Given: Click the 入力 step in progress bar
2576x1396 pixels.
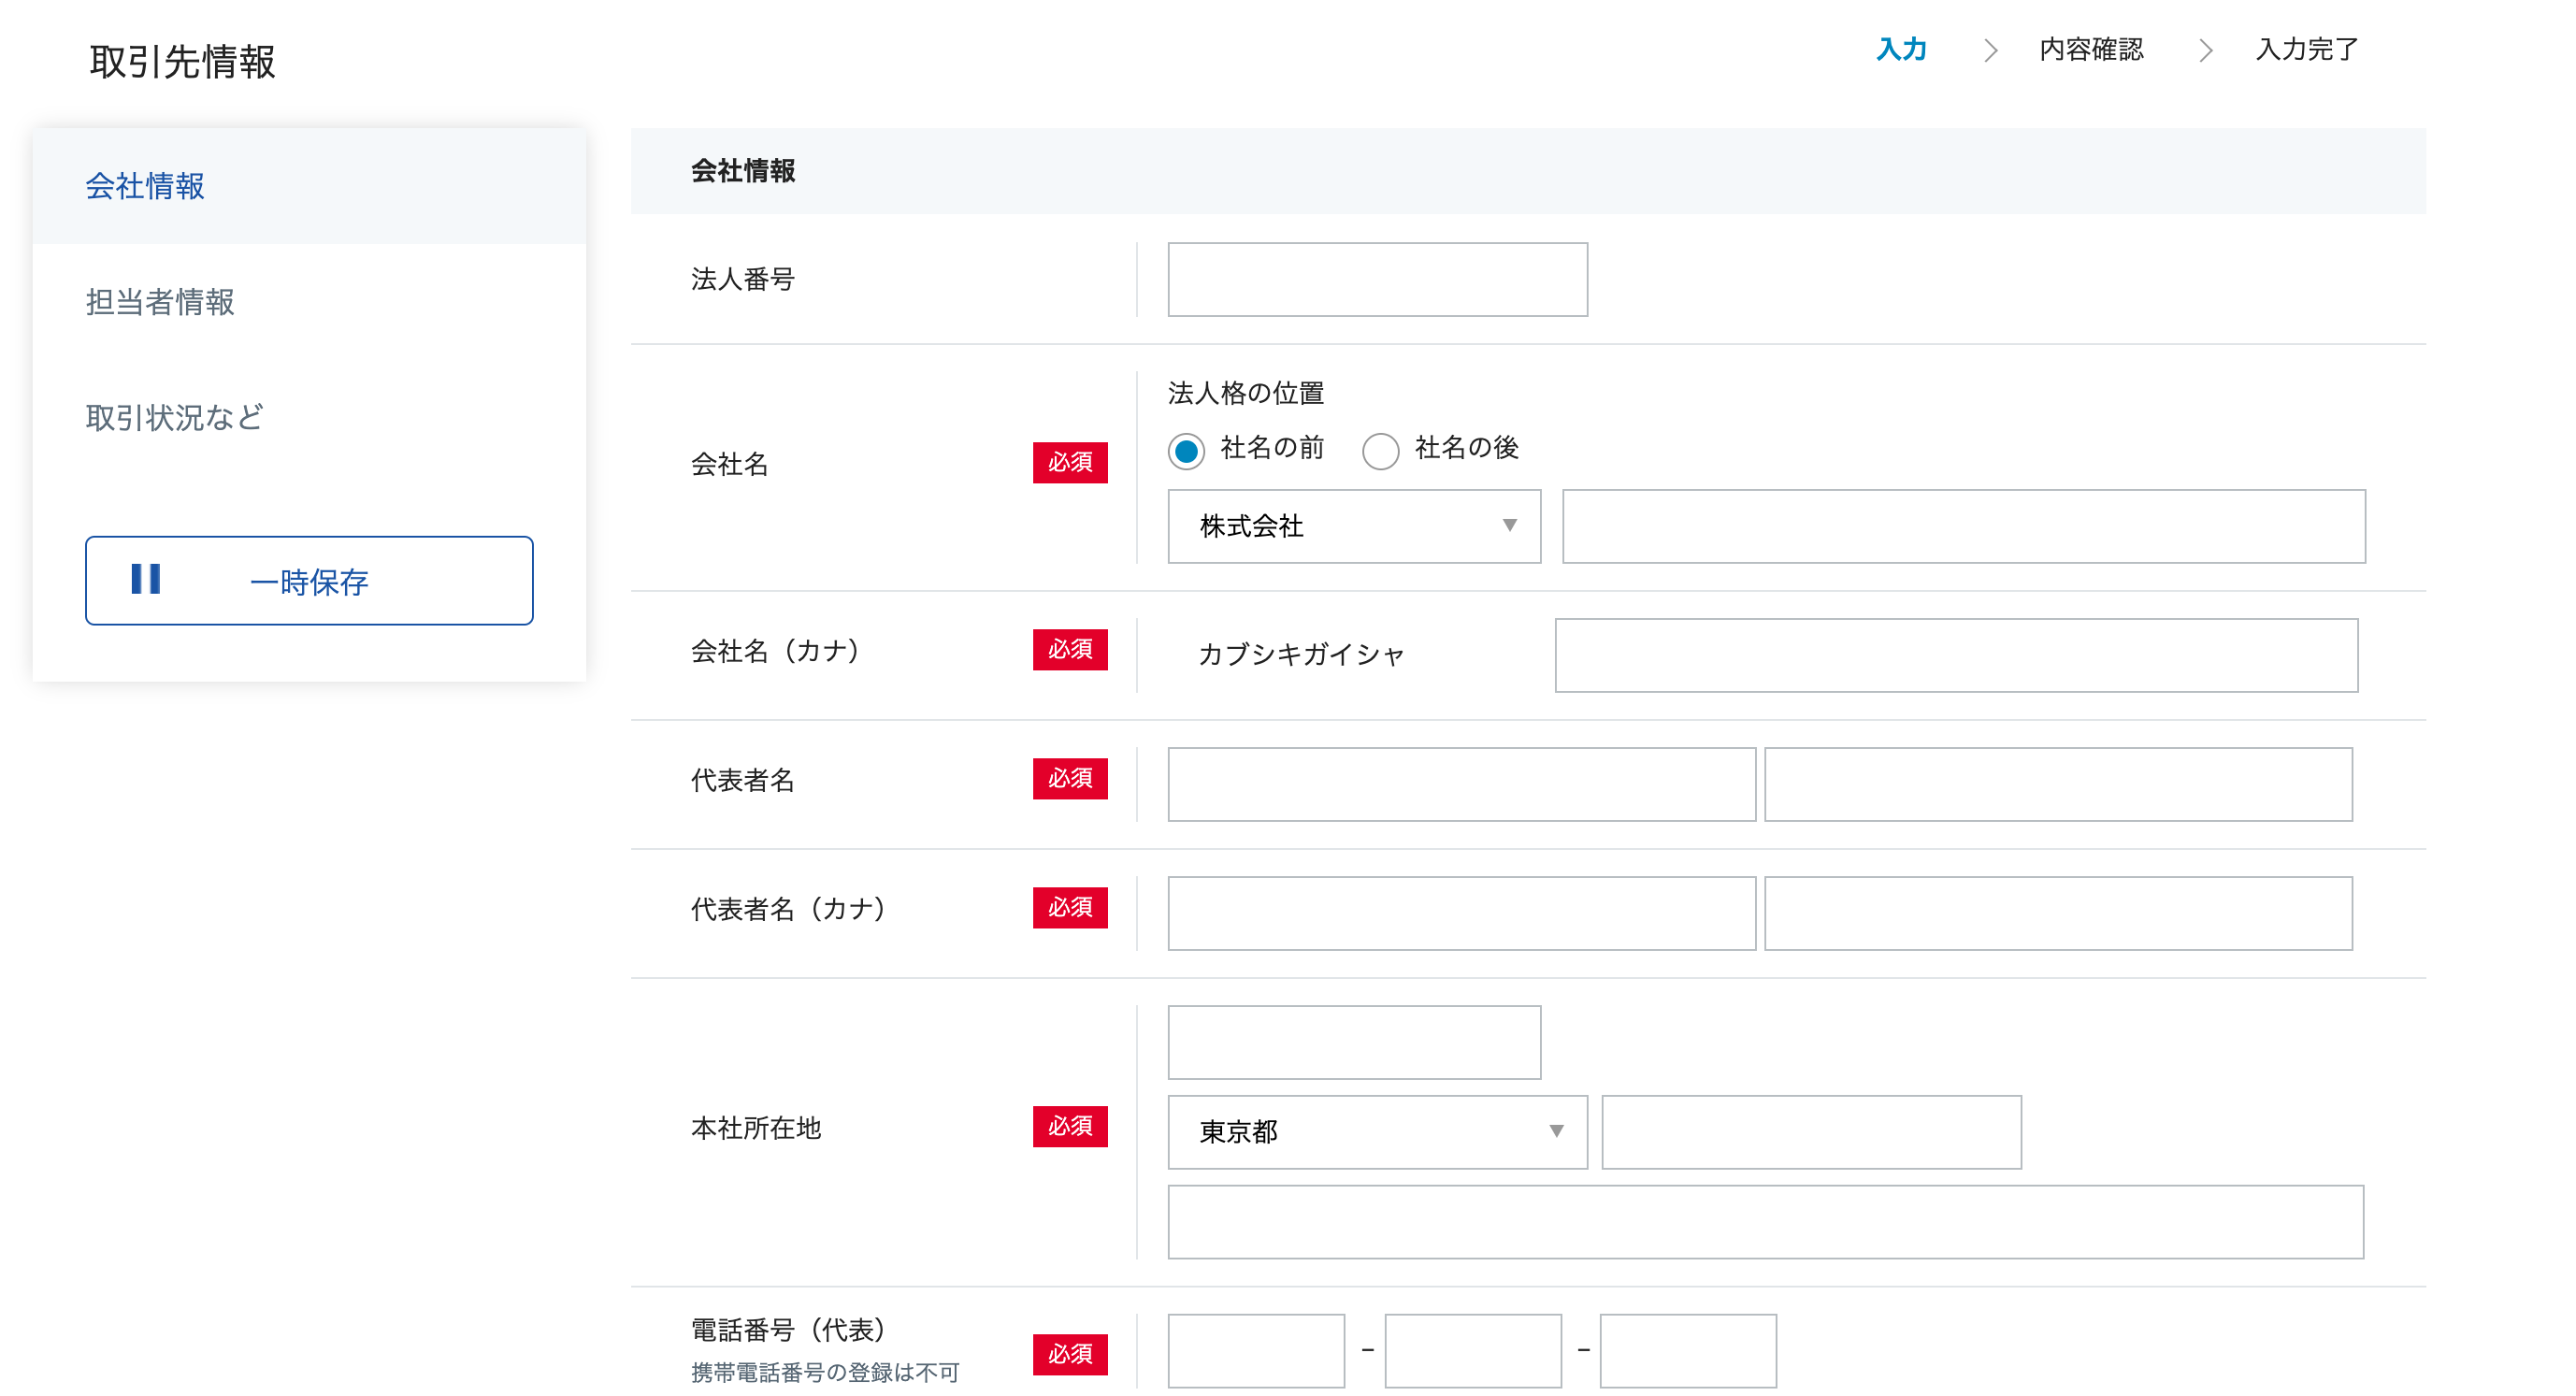Looking at the screenshot, I should tap(1901, 49).
